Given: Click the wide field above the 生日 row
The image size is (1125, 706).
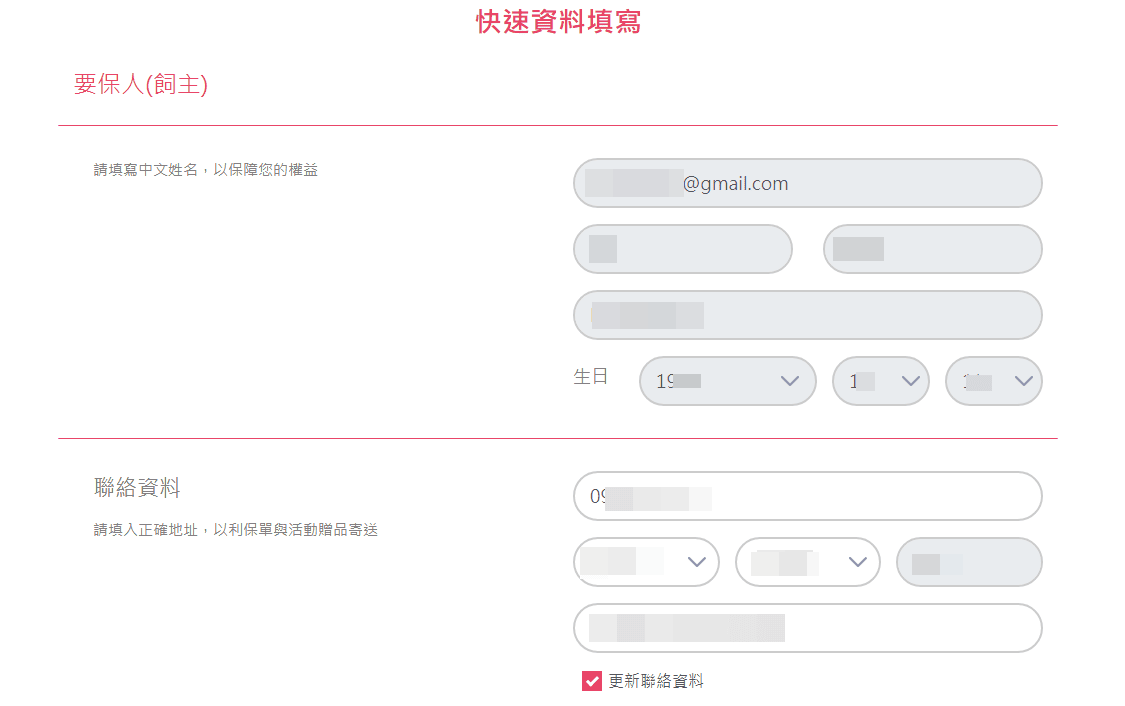Looking at the screenshot, I should point(807,315).
